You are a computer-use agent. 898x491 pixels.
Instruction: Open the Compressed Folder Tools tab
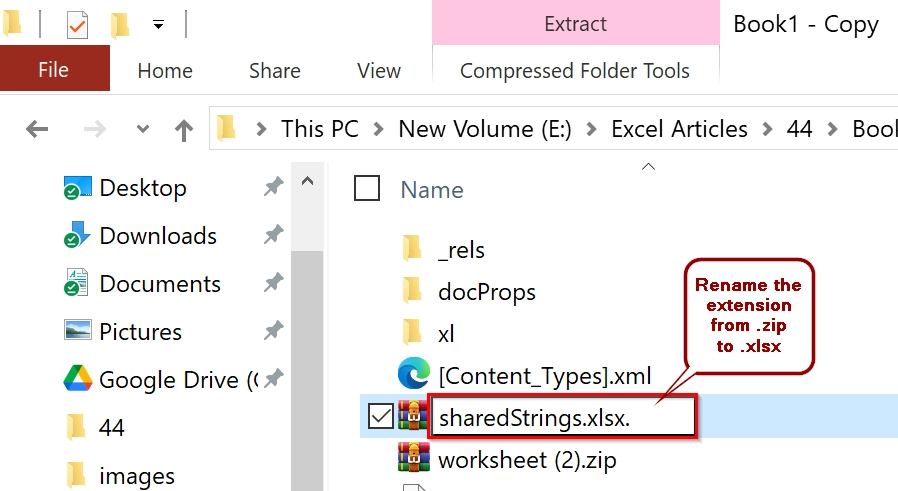pyautogui.click(x=575, y=70)
